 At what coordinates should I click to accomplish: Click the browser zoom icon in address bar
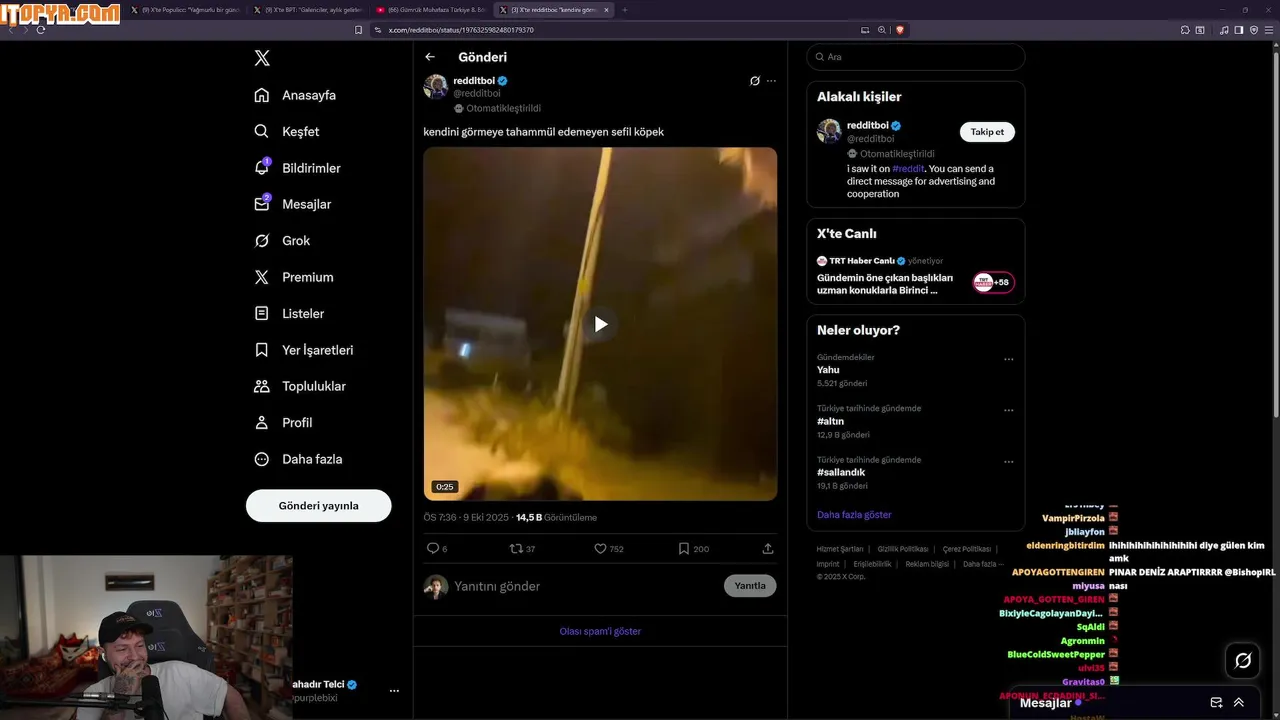[882, 30]
